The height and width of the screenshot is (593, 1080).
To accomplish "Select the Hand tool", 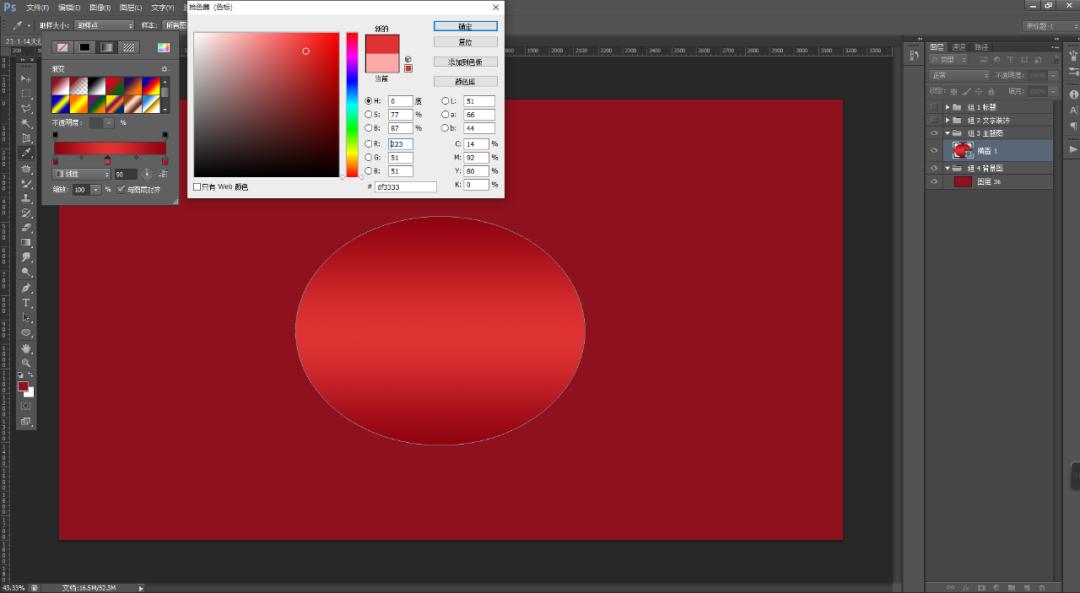I will (26, 348).
